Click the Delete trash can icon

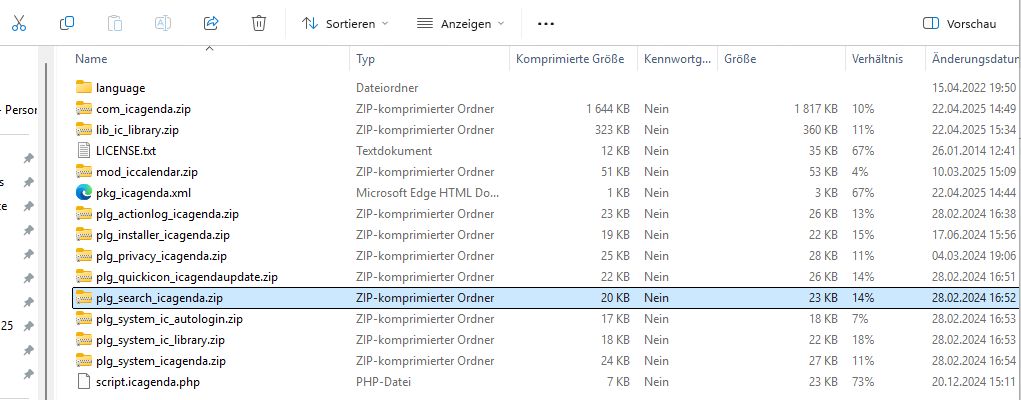pos(259,22)
